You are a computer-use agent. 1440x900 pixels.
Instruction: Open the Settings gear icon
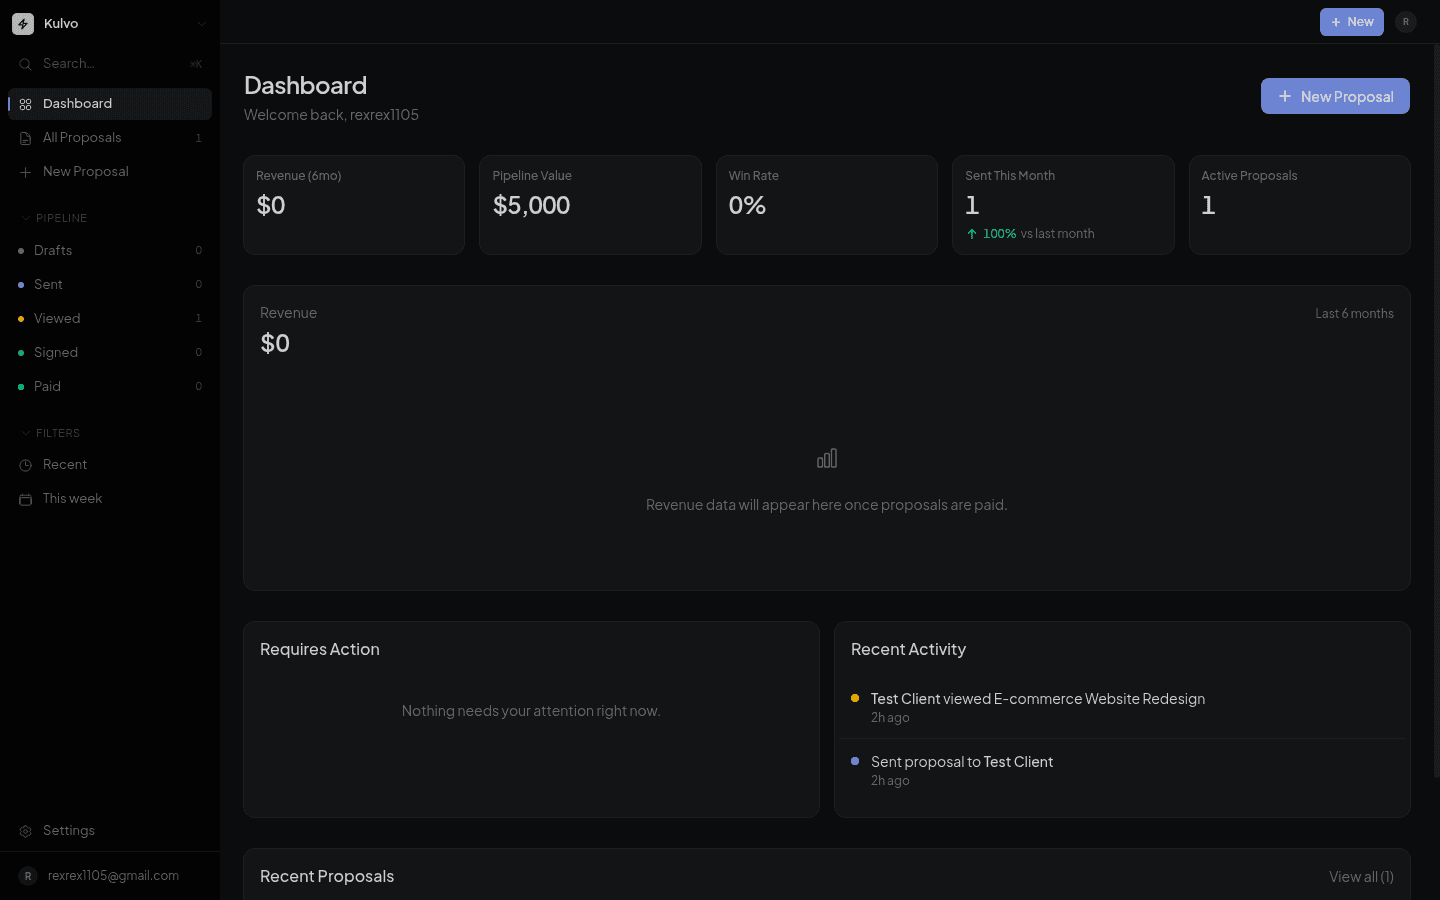point(25,830)
